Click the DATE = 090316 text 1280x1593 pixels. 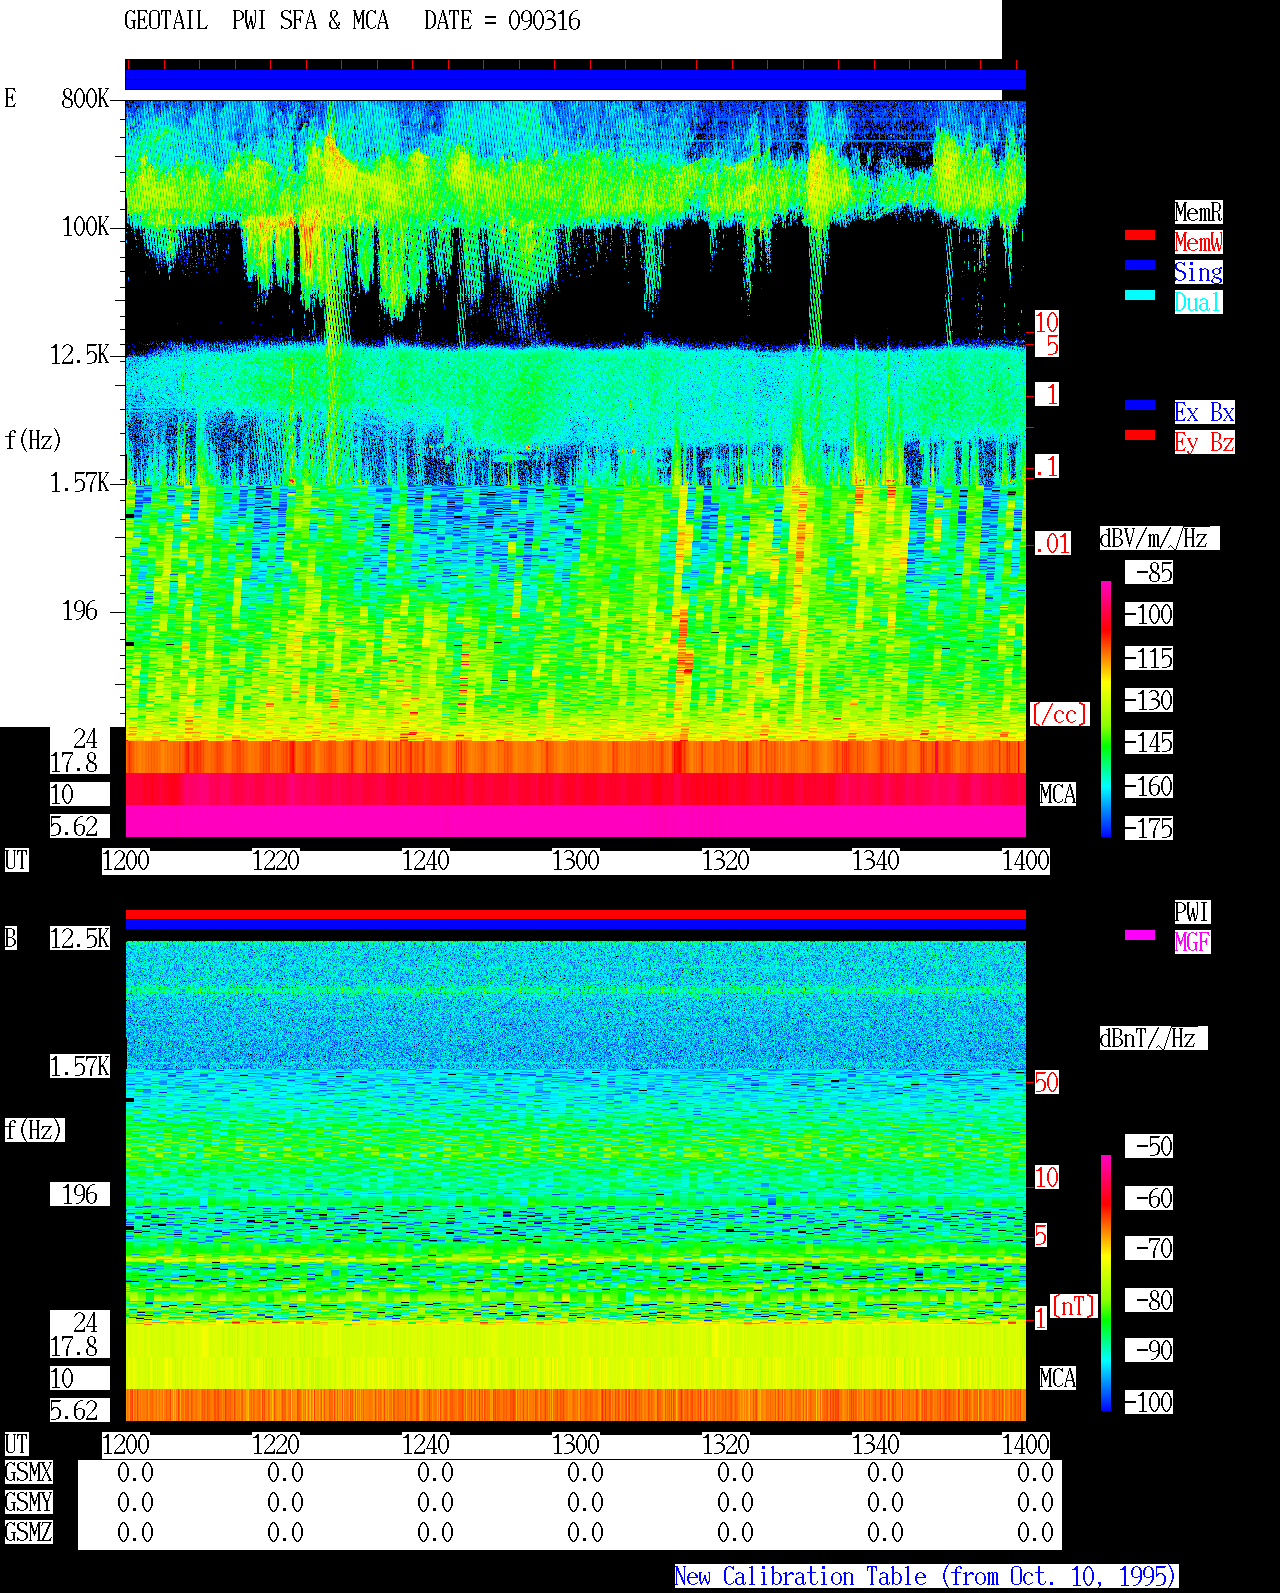(502, 21)
